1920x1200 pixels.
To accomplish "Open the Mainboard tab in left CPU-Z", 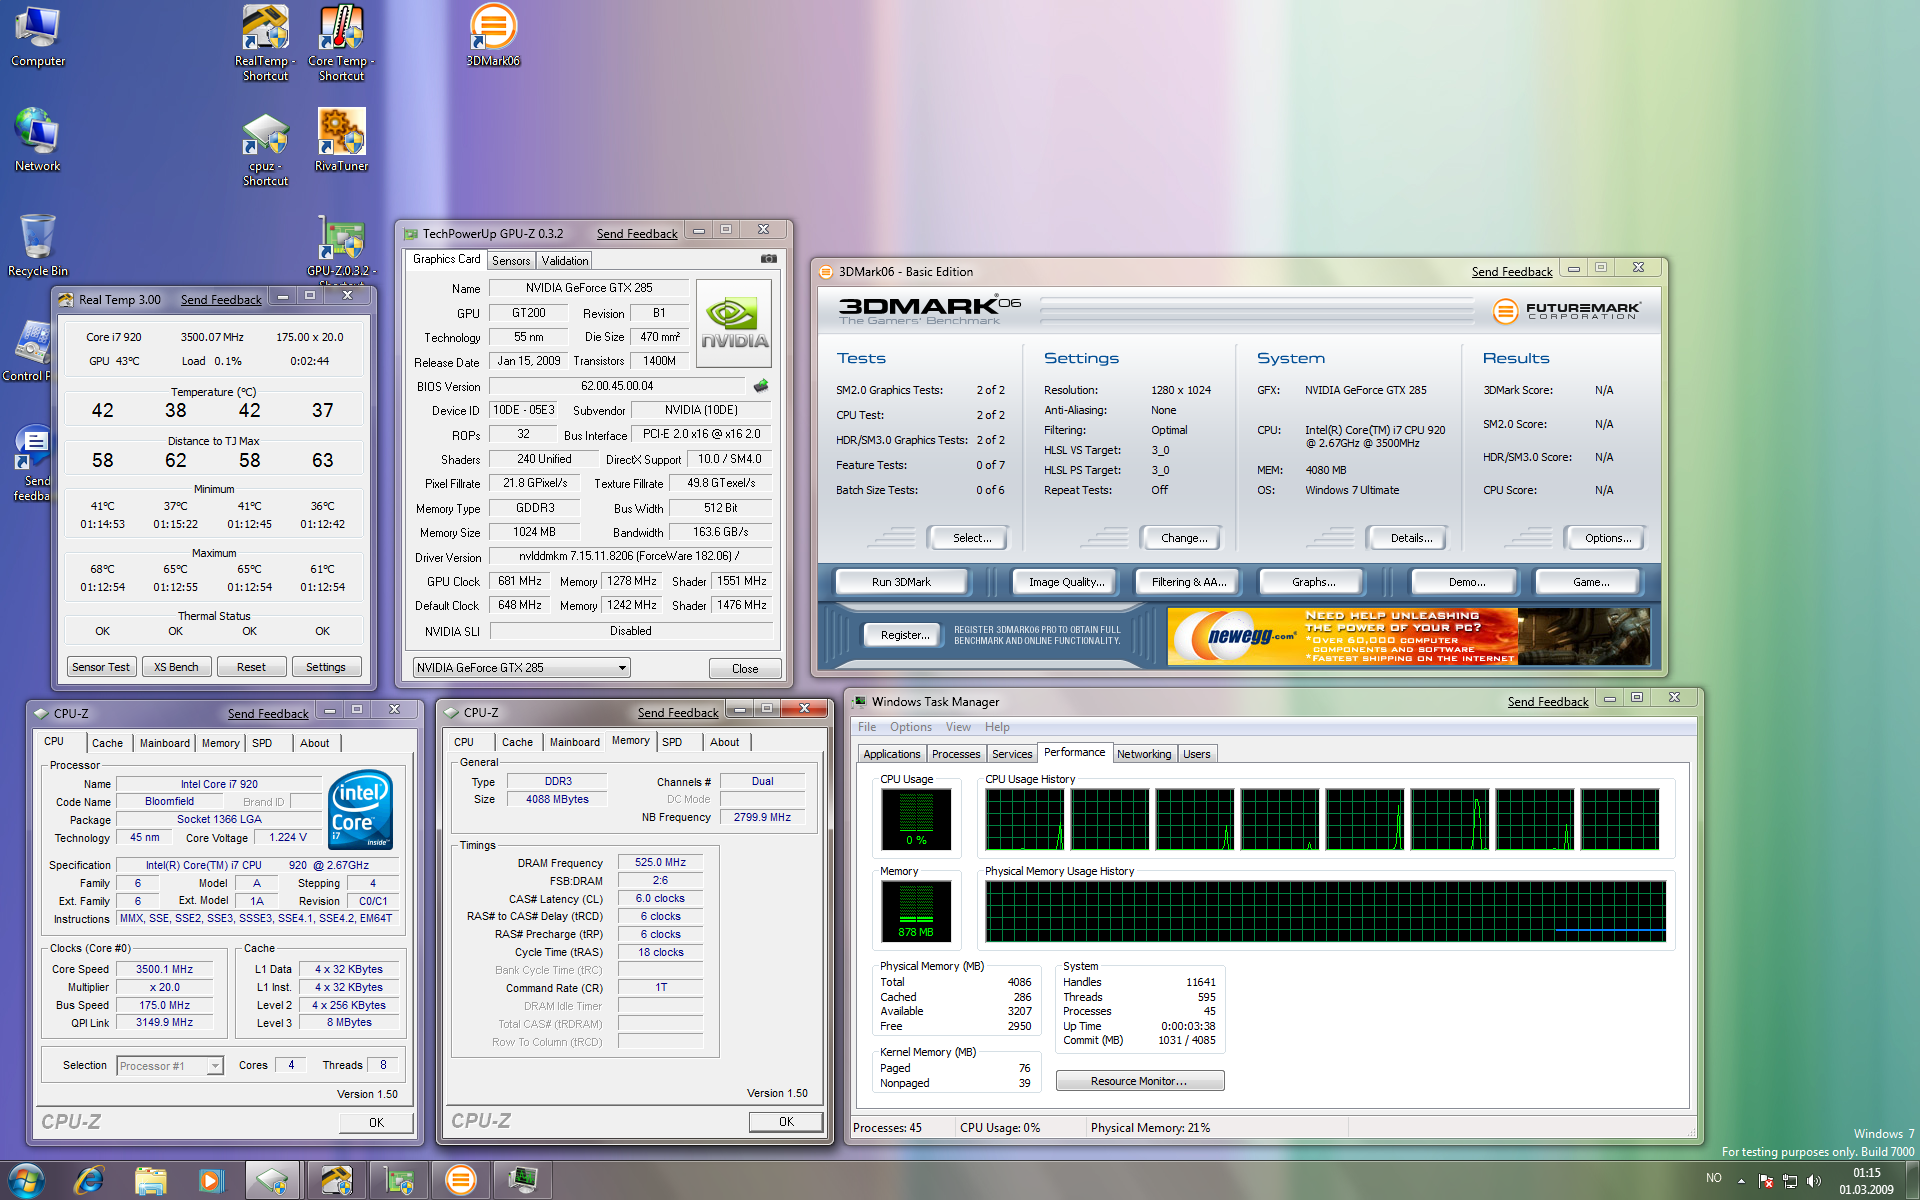I will pos(164,743).
